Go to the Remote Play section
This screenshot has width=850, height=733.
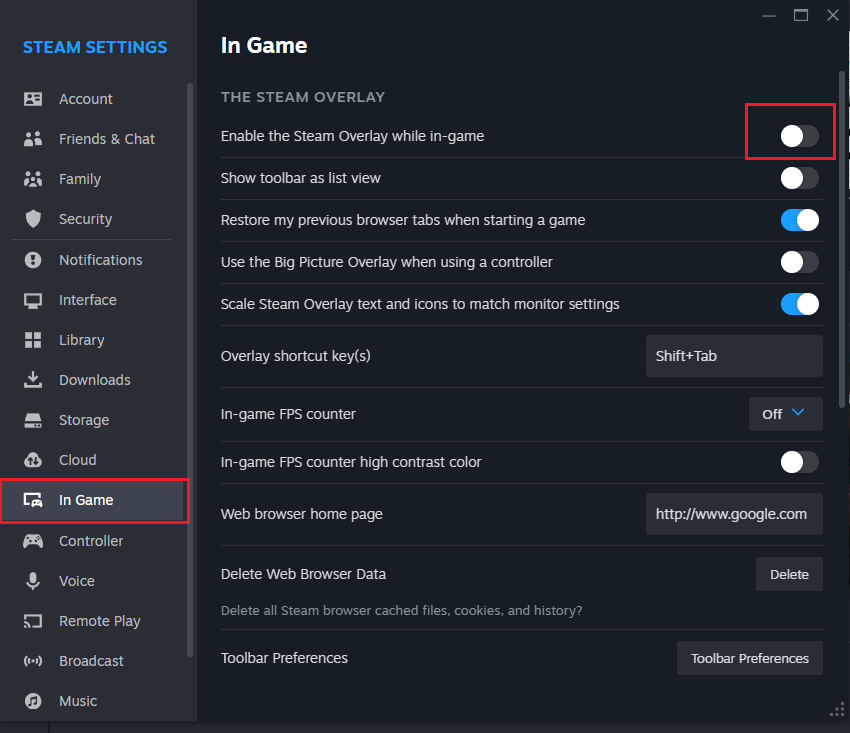point(99,621)
